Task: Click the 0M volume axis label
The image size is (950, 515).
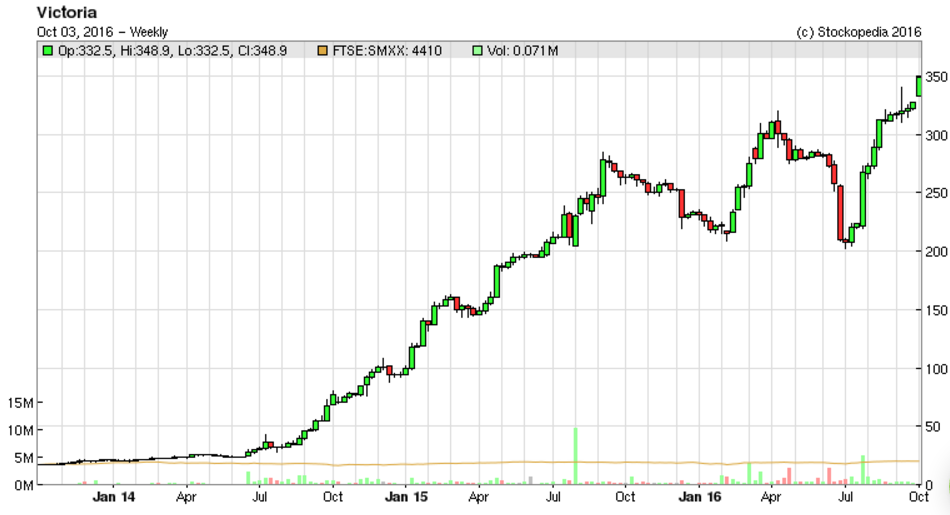Action: pyautogui.click(x=24, y=485)
